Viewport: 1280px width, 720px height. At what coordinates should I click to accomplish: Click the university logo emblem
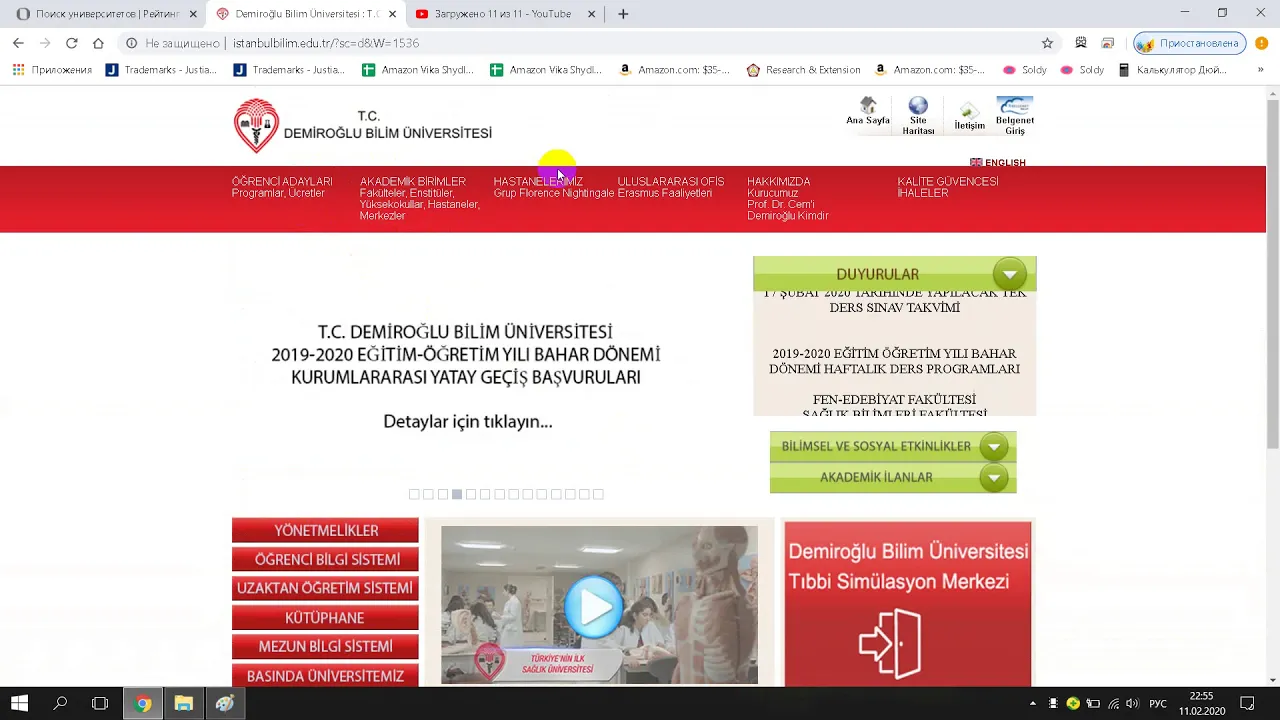(256, 125)
